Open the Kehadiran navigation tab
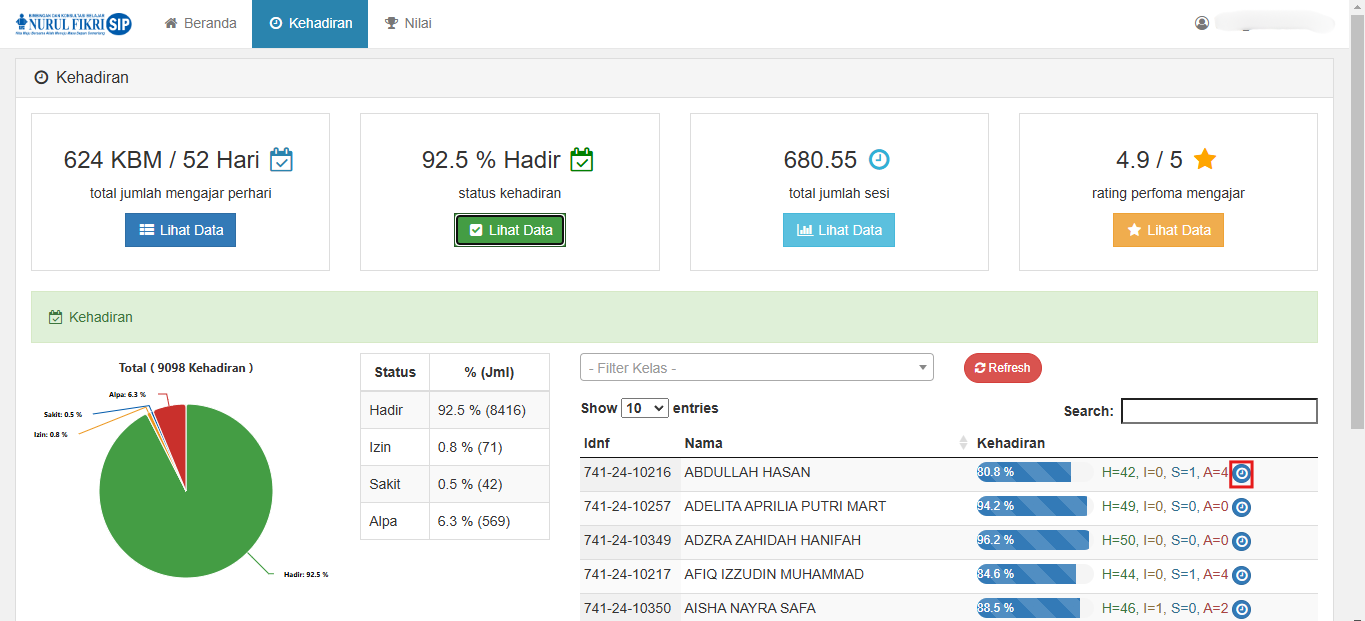 click(310, 23)
